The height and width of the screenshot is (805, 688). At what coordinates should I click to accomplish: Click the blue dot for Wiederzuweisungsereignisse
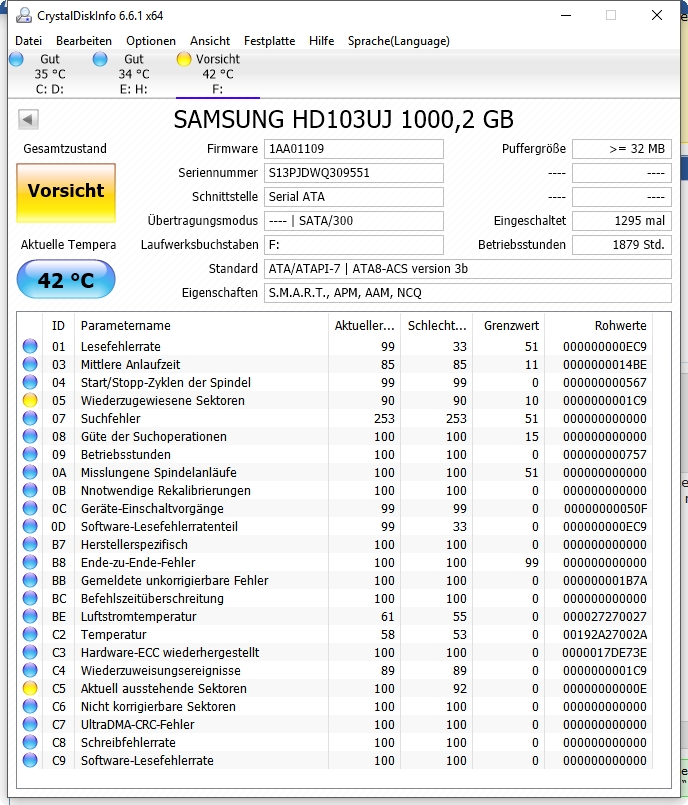coord(30,670)
